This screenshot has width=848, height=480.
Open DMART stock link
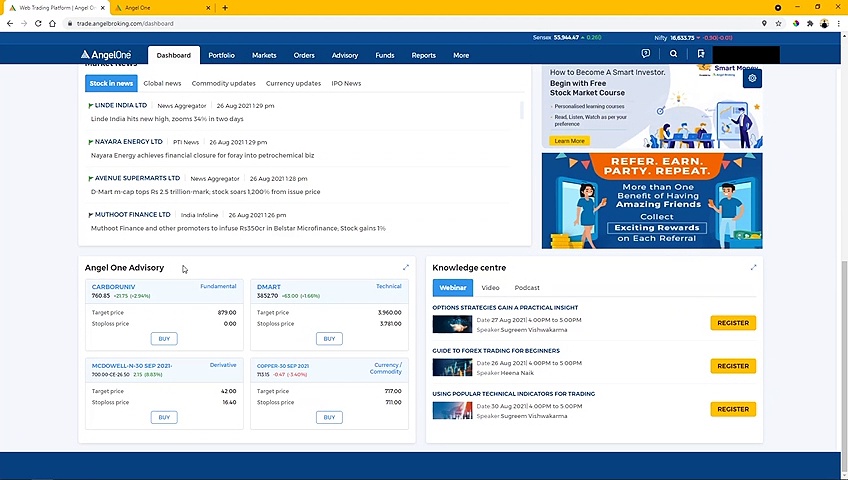[269, 286]
